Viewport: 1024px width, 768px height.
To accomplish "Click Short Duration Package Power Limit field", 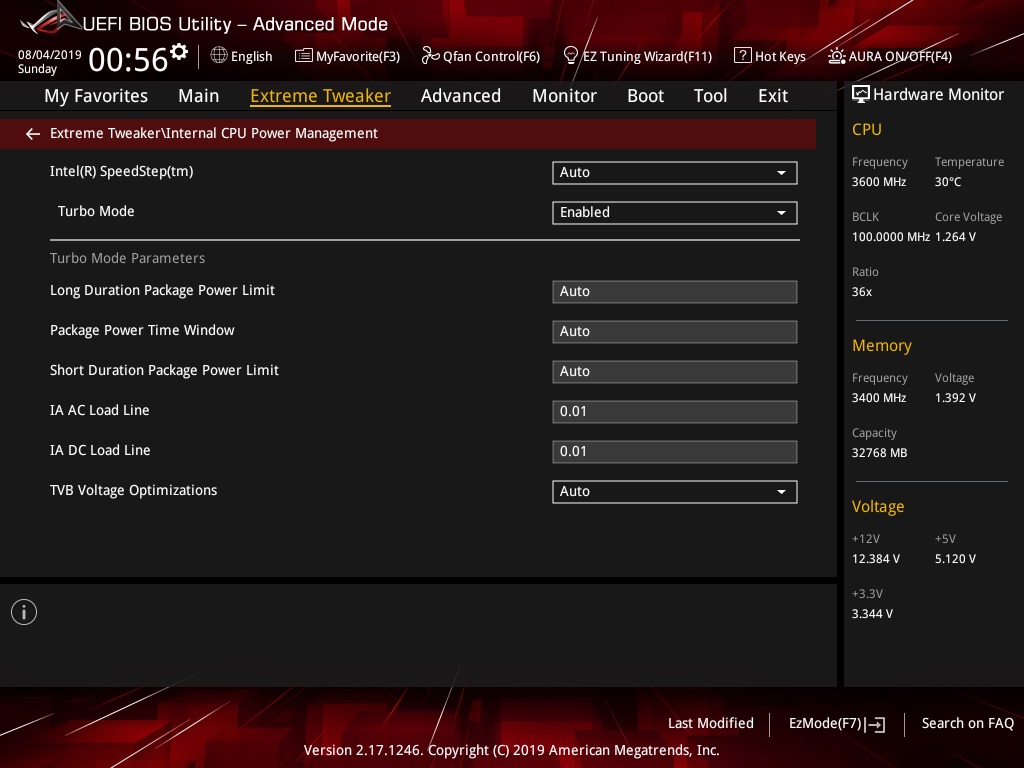I will [675, 372].
